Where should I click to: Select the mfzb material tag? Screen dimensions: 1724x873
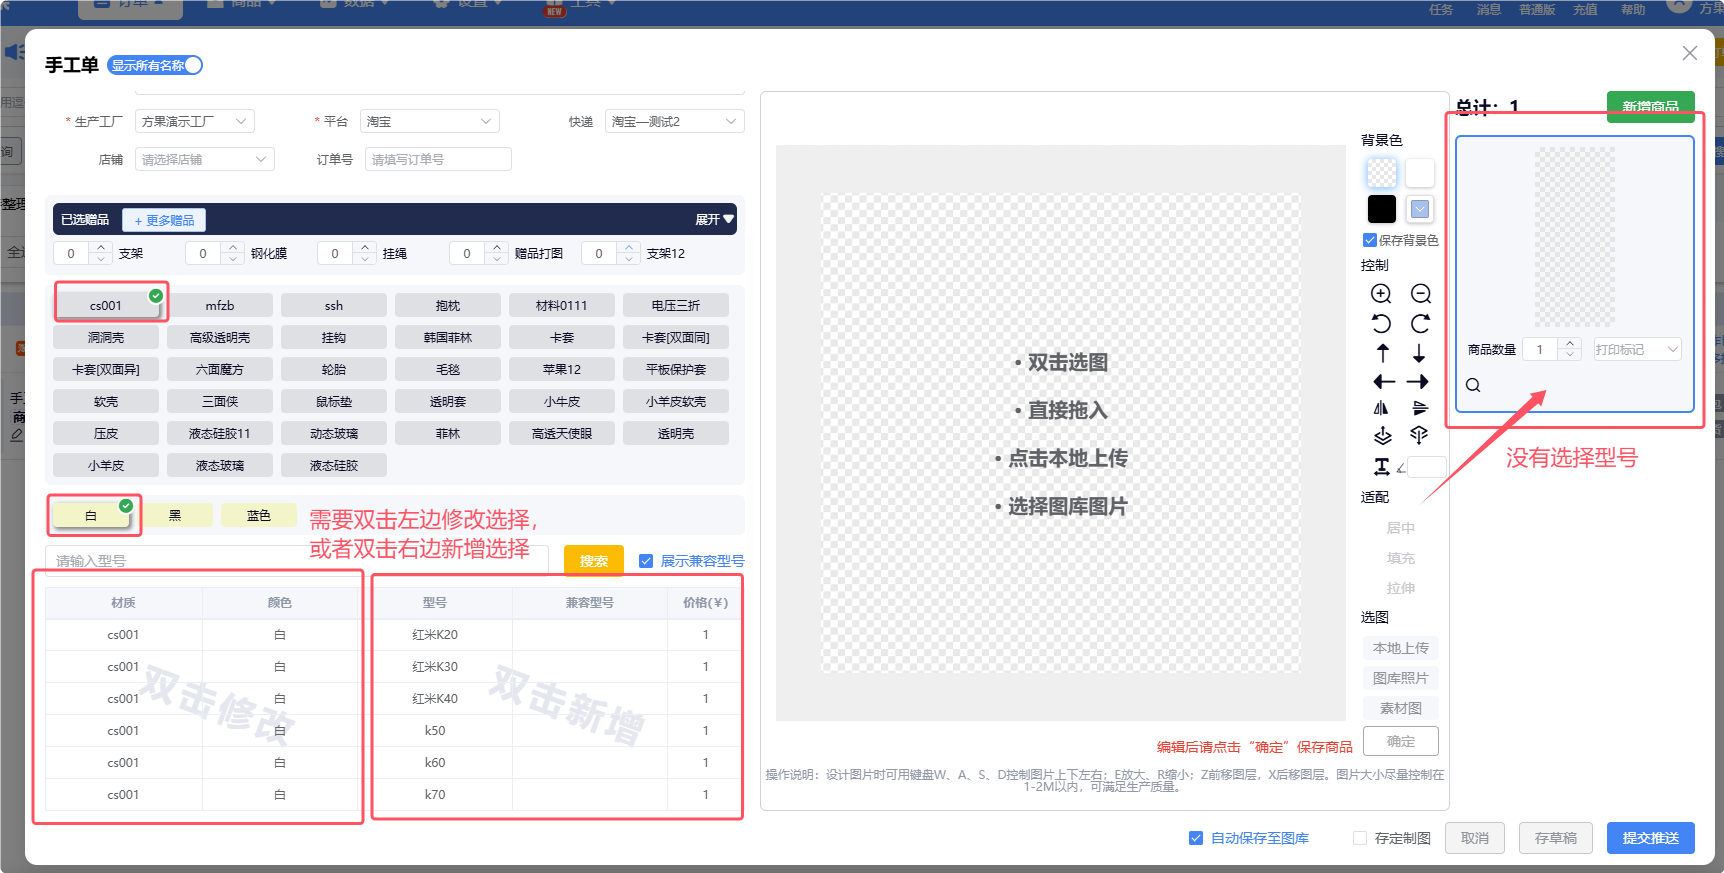[220, 305]
